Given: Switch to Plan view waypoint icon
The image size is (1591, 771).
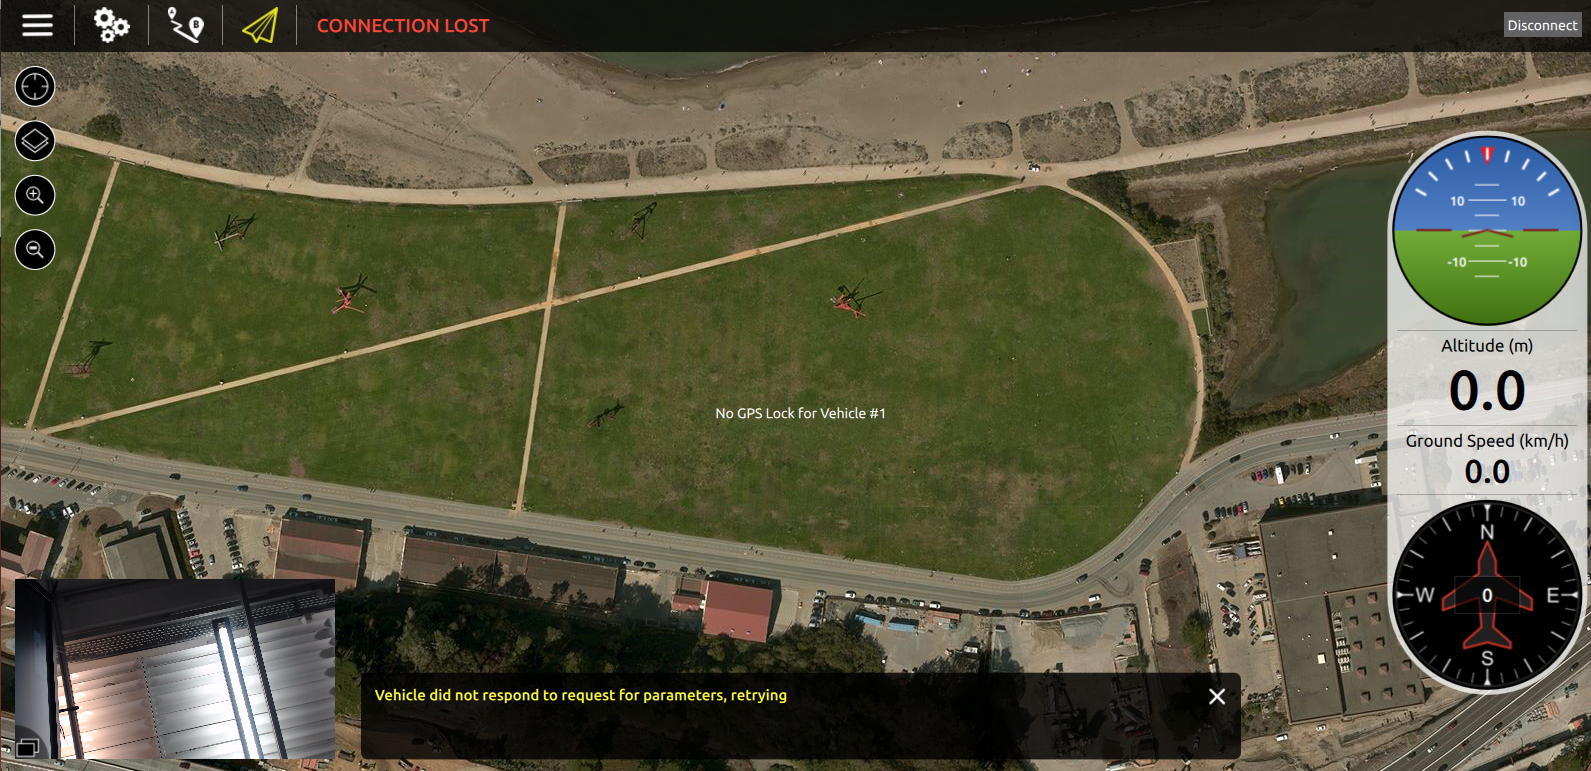Looking at the screenshot, I should [185, 25].
